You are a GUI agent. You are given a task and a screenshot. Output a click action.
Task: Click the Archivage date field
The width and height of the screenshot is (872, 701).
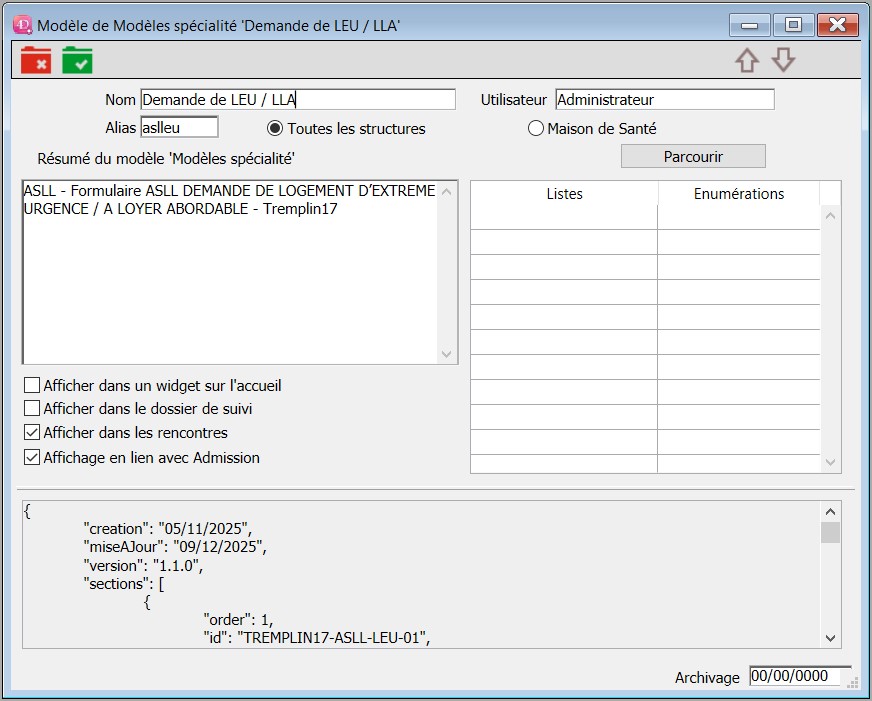(799, 676)
